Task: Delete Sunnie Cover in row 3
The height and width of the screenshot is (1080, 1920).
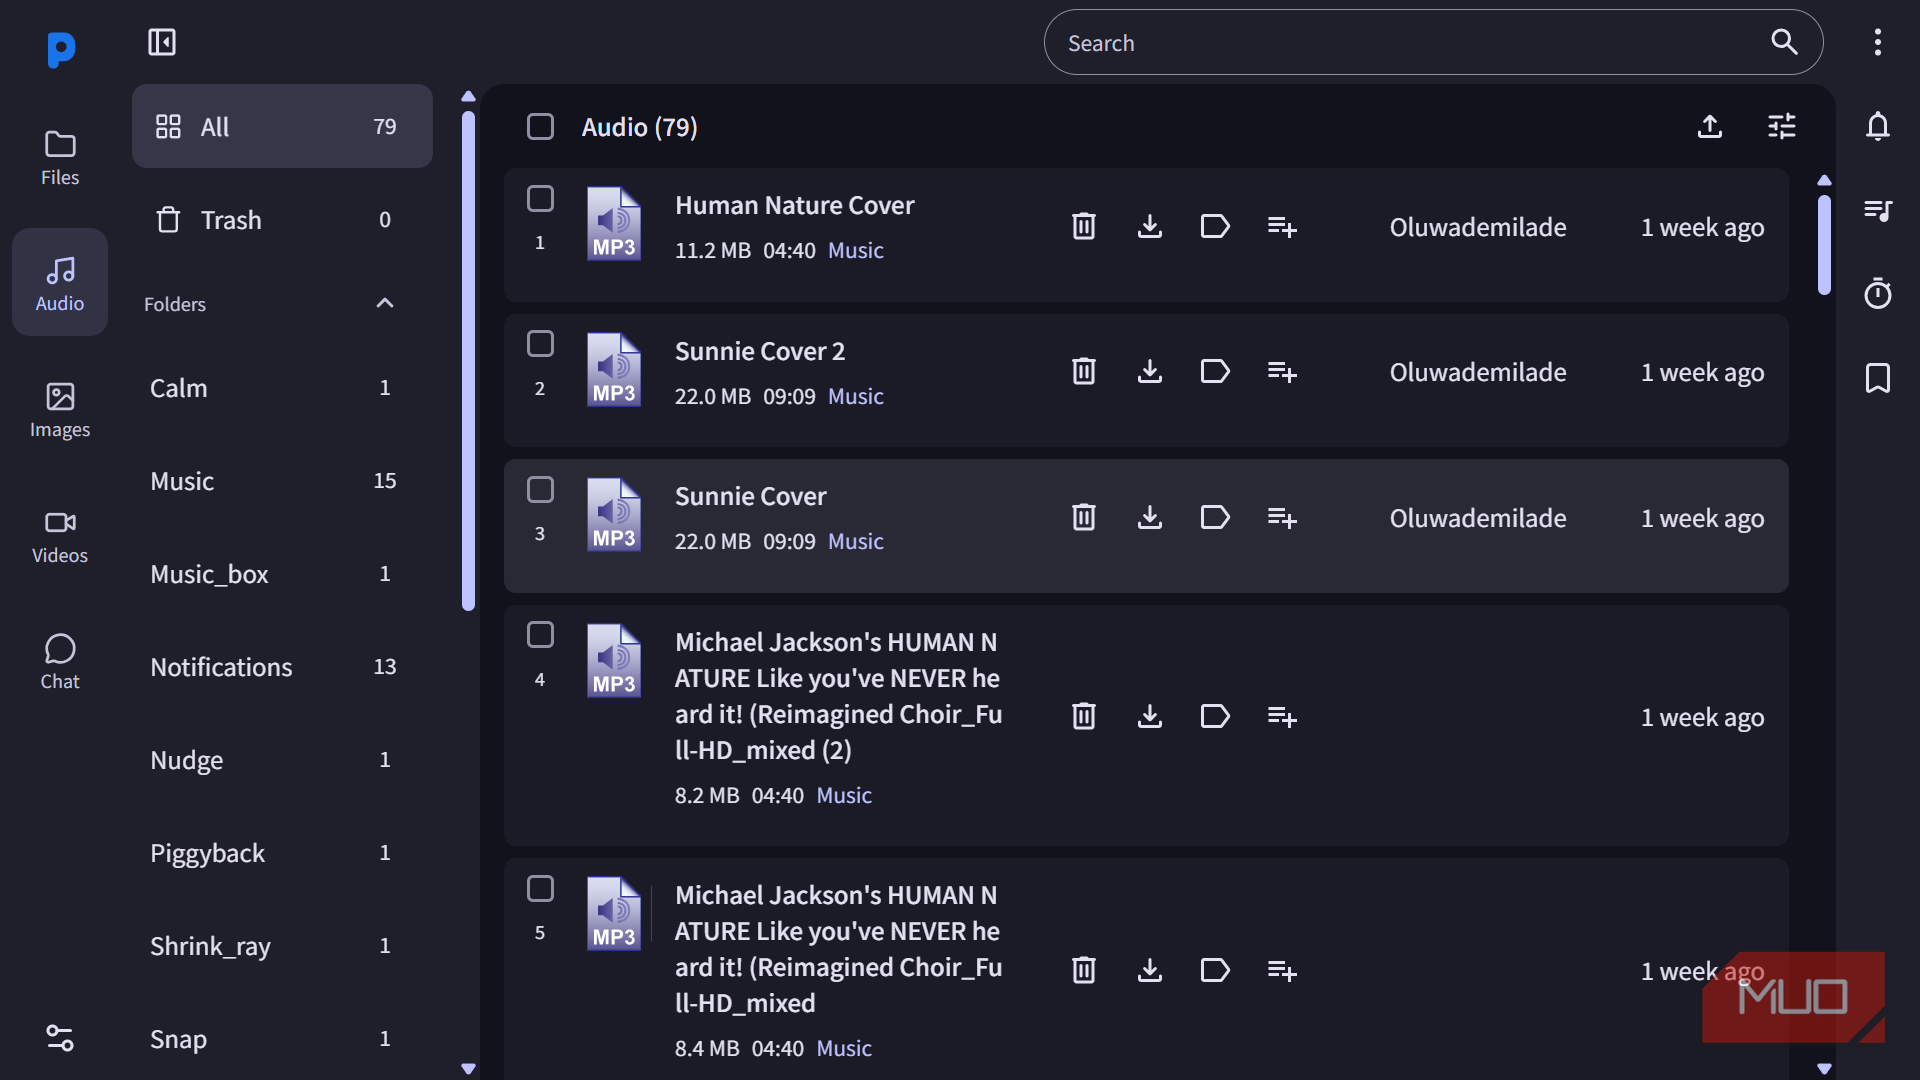Action: (1084, 517)
